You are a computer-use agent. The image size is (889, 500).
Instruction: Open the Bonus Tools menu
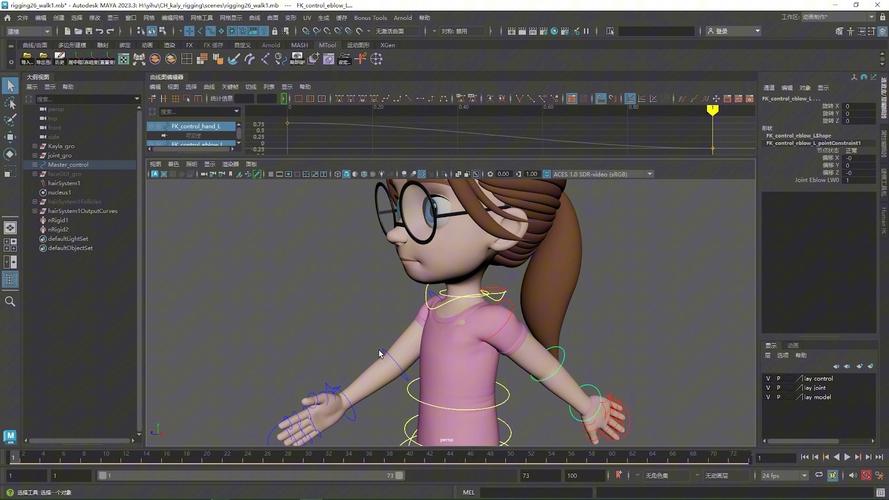click(x=370, y=18)
